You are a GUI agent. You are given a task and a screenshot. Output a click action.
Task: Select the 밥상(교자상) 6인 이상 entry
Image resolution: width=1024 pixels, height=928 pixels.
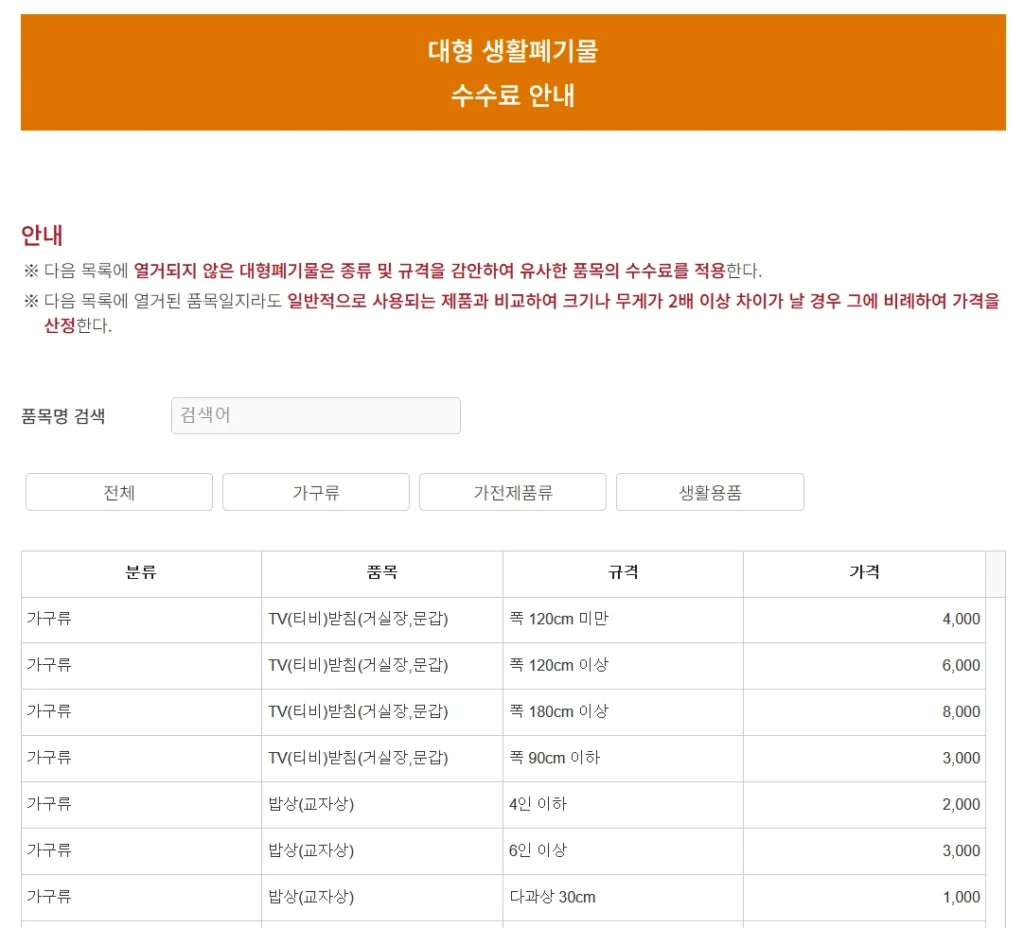[500, 850]
